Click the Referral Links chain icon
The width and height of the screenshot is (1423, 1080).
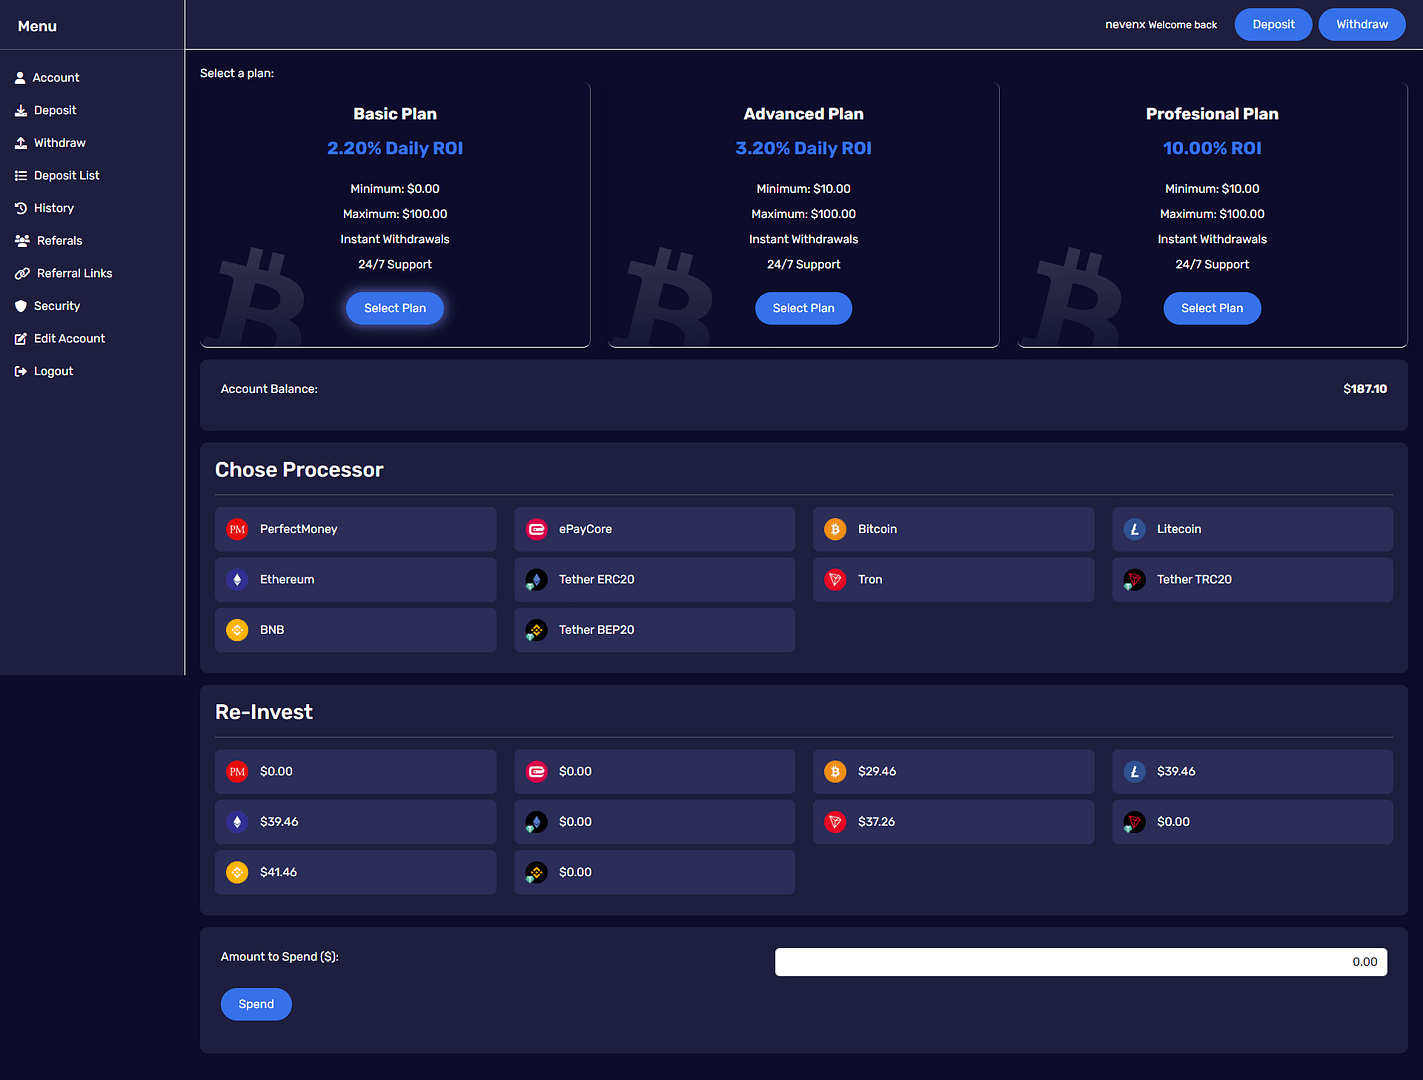pos(22,274)
